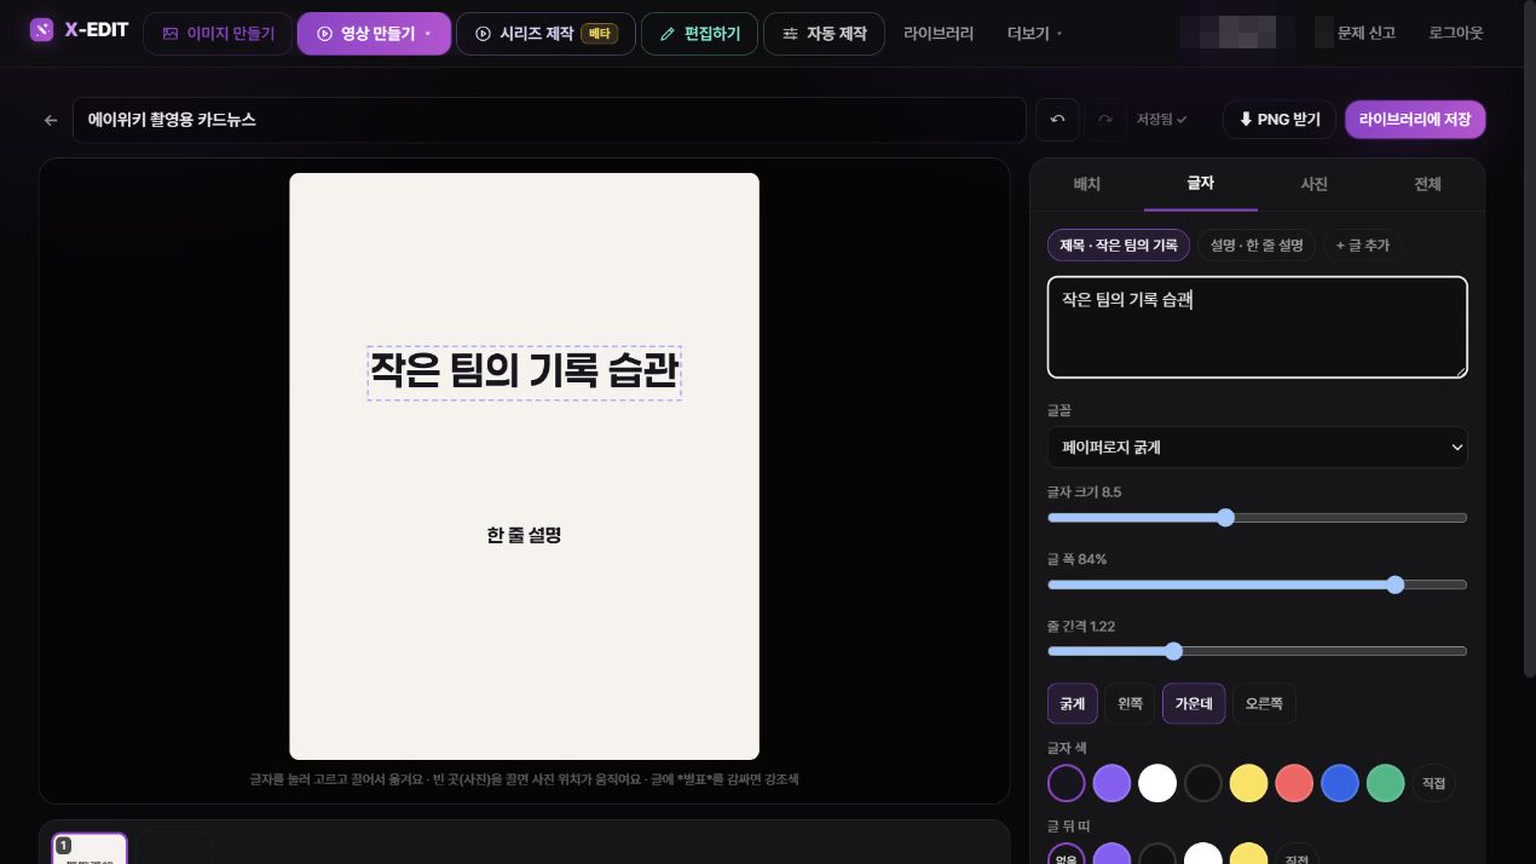The width and height of the screenshot is (1536, 864).
Task: Expand the 더보기 menu
Action: pyautogui.click(x=1034, y=33)
